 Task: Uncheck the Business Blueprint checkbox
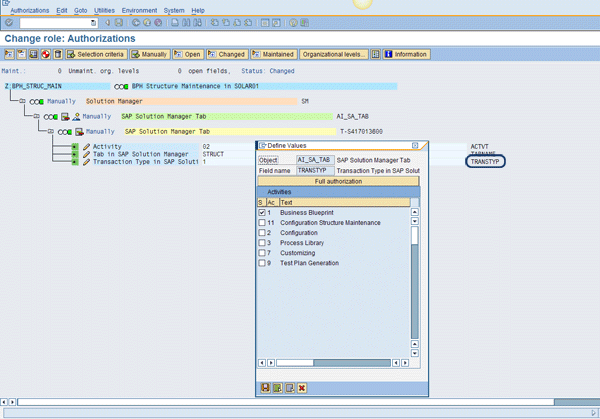pyautogui.click(x=262, y=213)
